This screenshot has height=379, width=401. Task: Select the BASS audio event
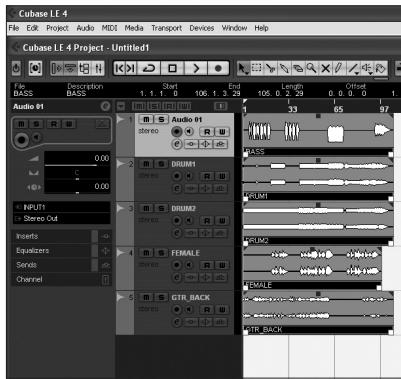click(x=318, y=135)
